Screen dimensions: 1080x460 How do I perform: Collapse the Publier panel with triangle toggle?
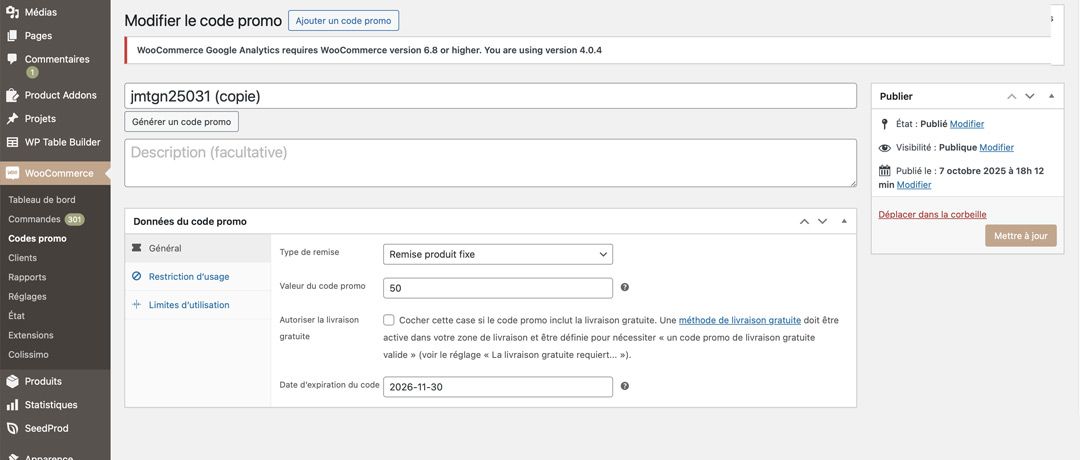(1051, 96)
